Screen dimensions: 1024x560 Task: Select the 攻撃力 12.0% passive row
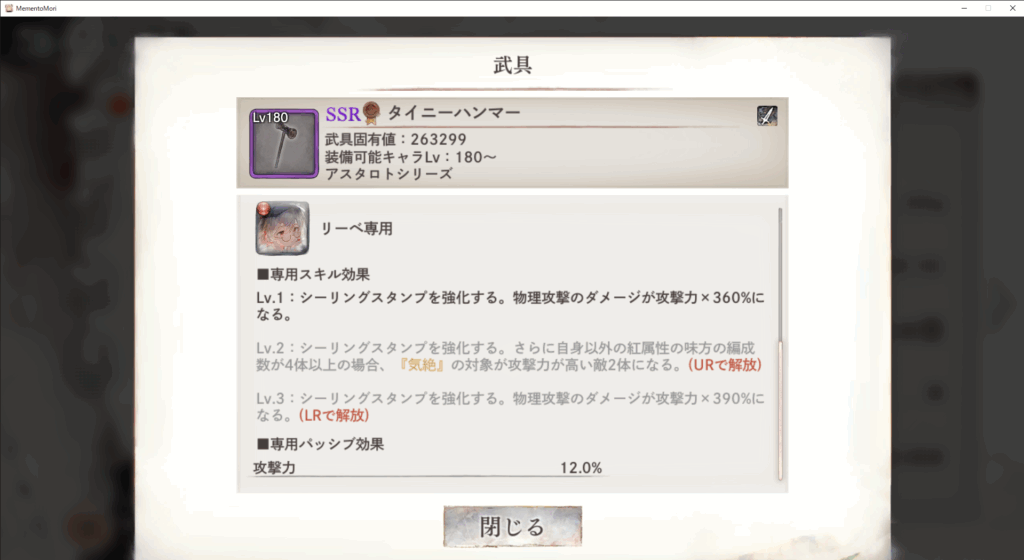[x=428, y=468]
